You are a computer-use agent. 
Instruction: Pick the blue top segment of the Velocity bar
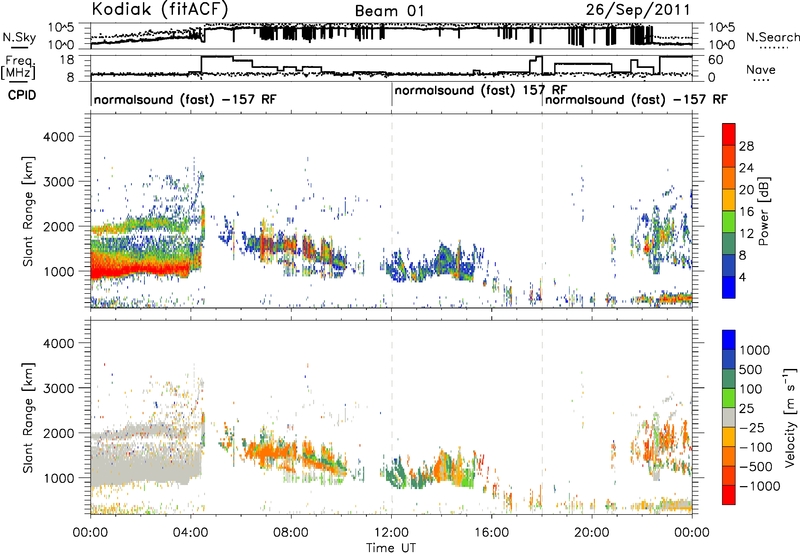click(729, 340)
